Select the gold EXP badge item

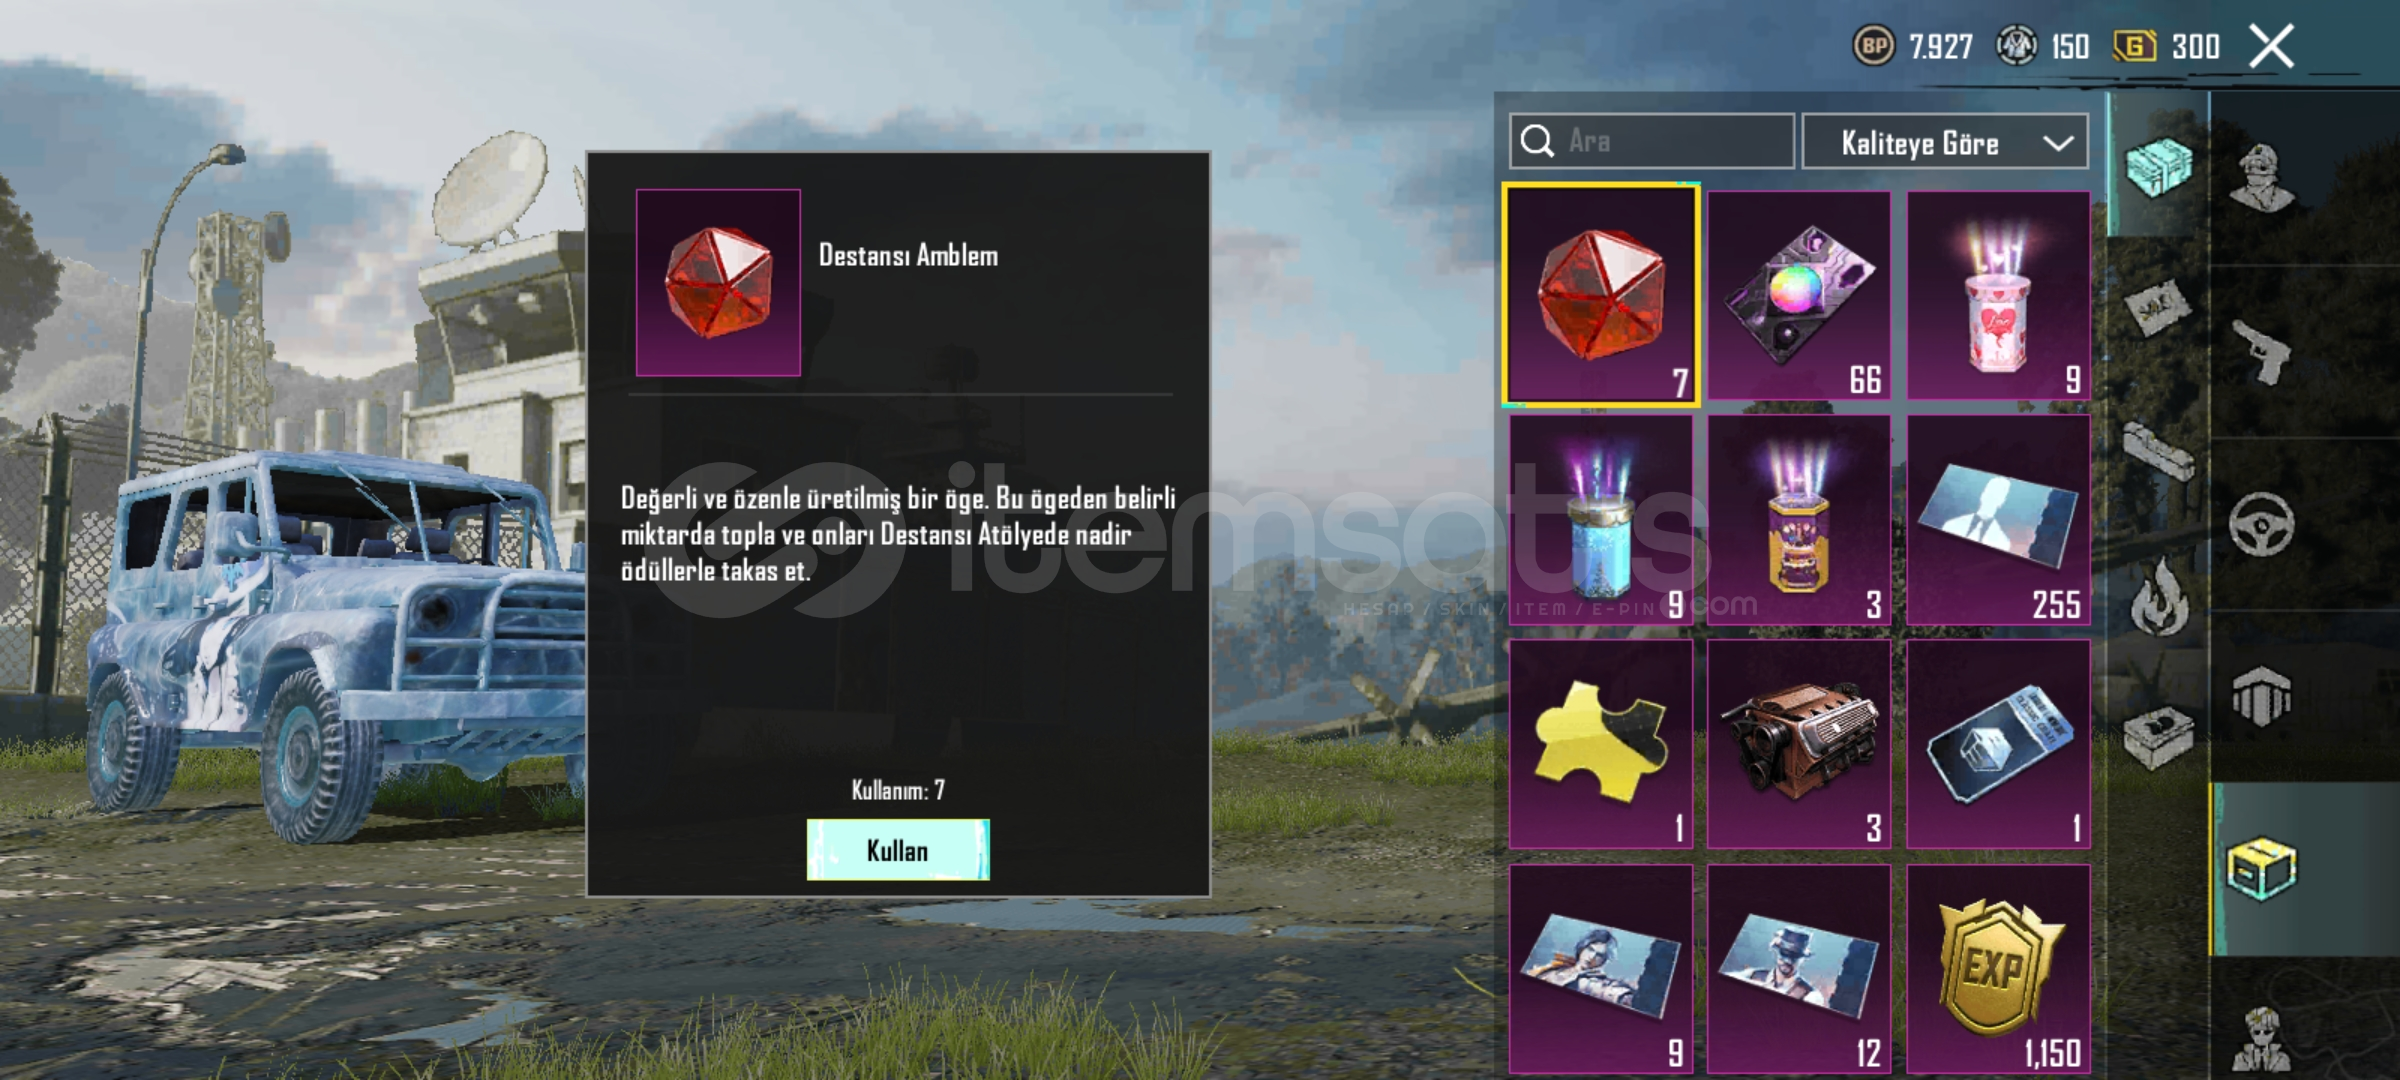[x=1998, y=969]
